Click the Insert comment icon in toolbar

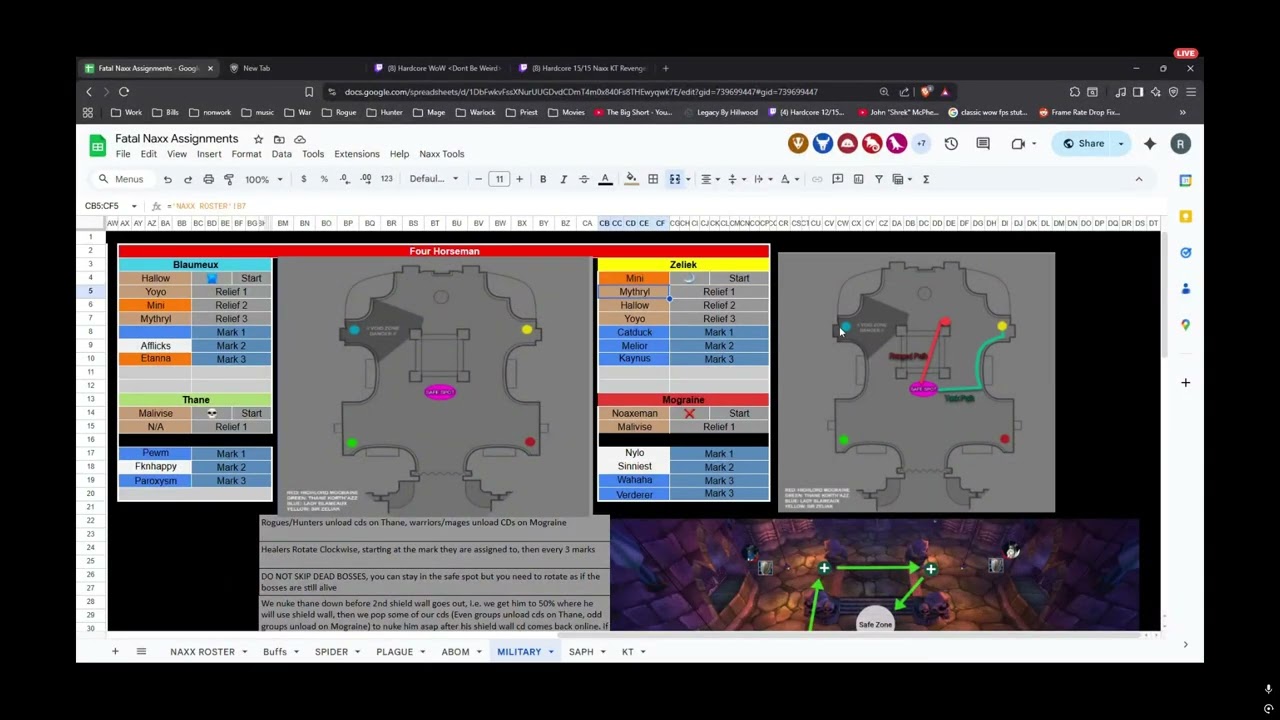pyautogui.click(x=837, y=179)
